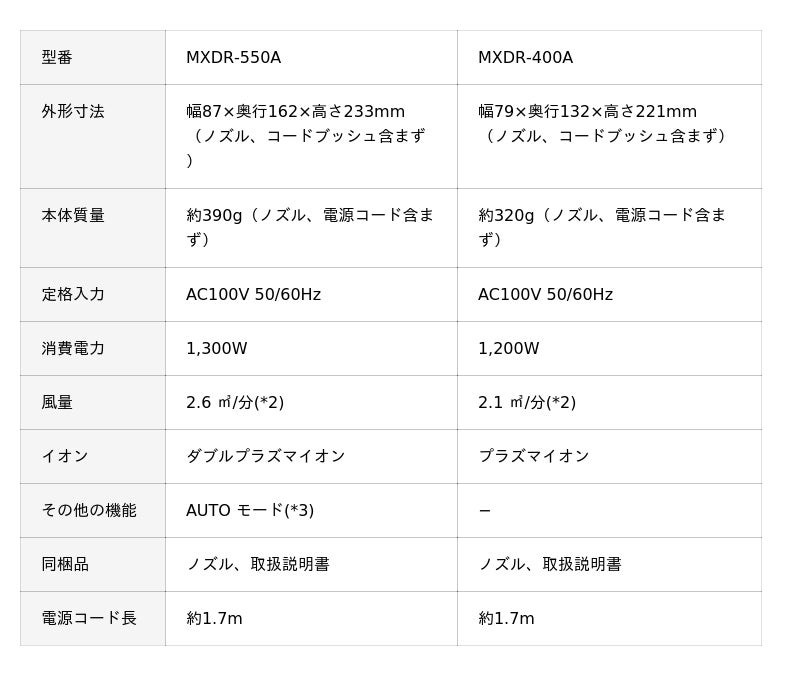Screen dimensions: 800x676
Task: Click the 1,300W power consumption value
Action: [217, 348]
